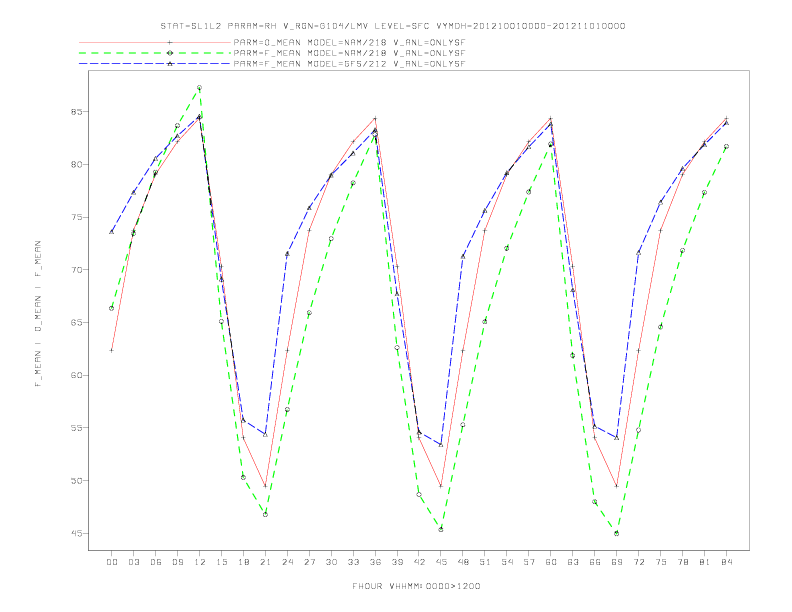Image resolution: width=792 pixels, height=612 pixels.
Task: Click x-axis hour label 54
Action: click(x=507, y=562)
